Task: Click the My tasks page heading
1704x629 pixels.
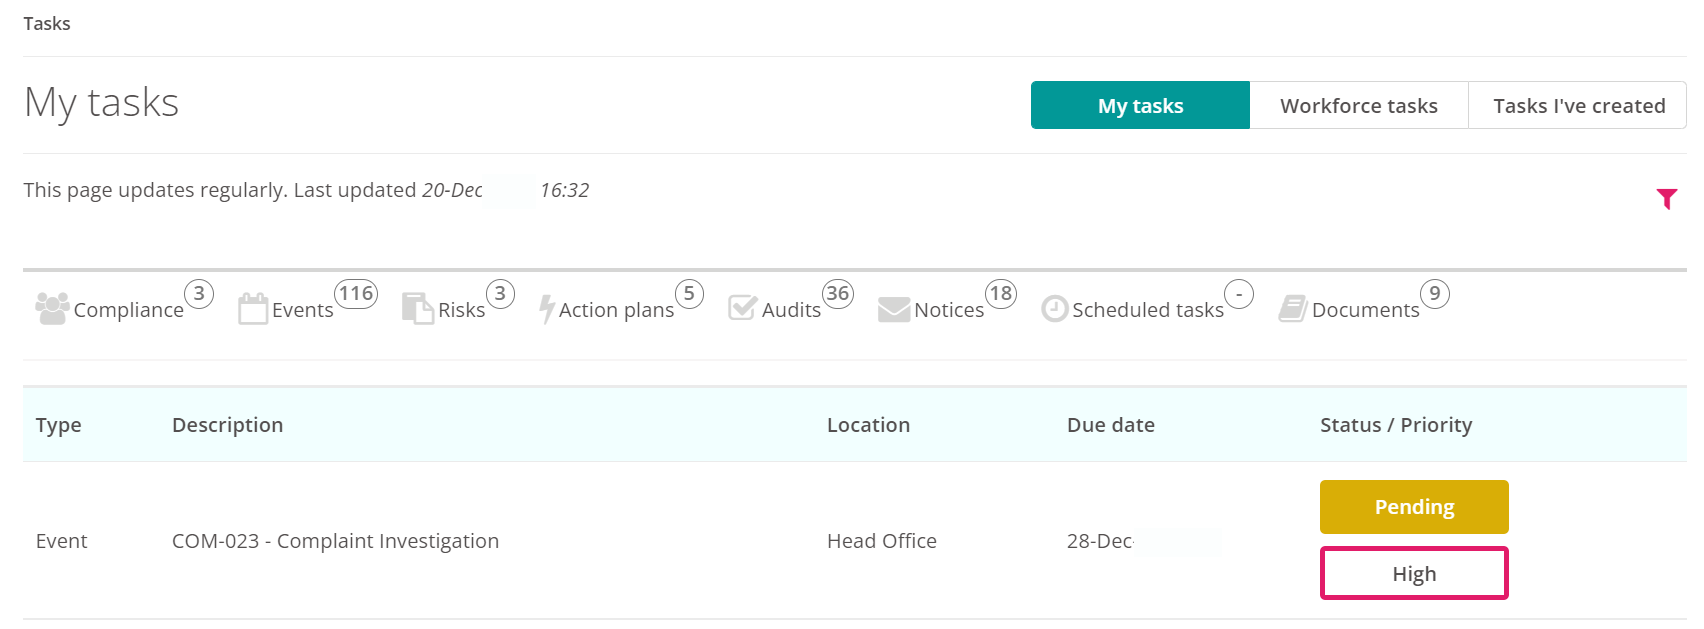Action: click(101, 103)
